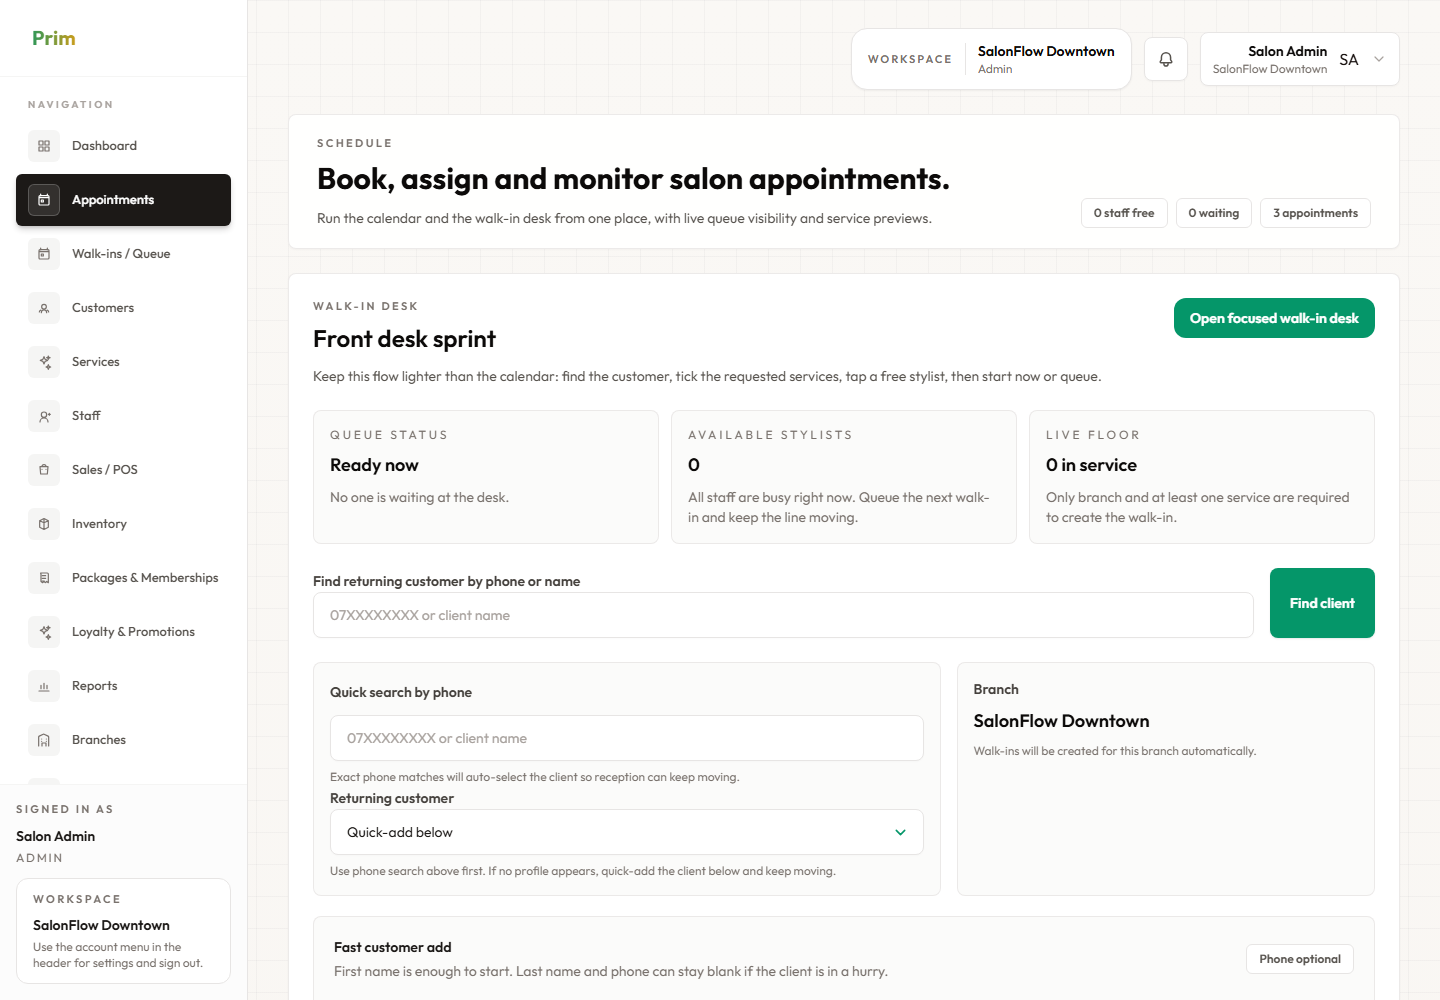Click the Walk-ins / Queue icon
This screenshot has height=1000, width=1440.
pyautogui.click(x=44, y=254)
